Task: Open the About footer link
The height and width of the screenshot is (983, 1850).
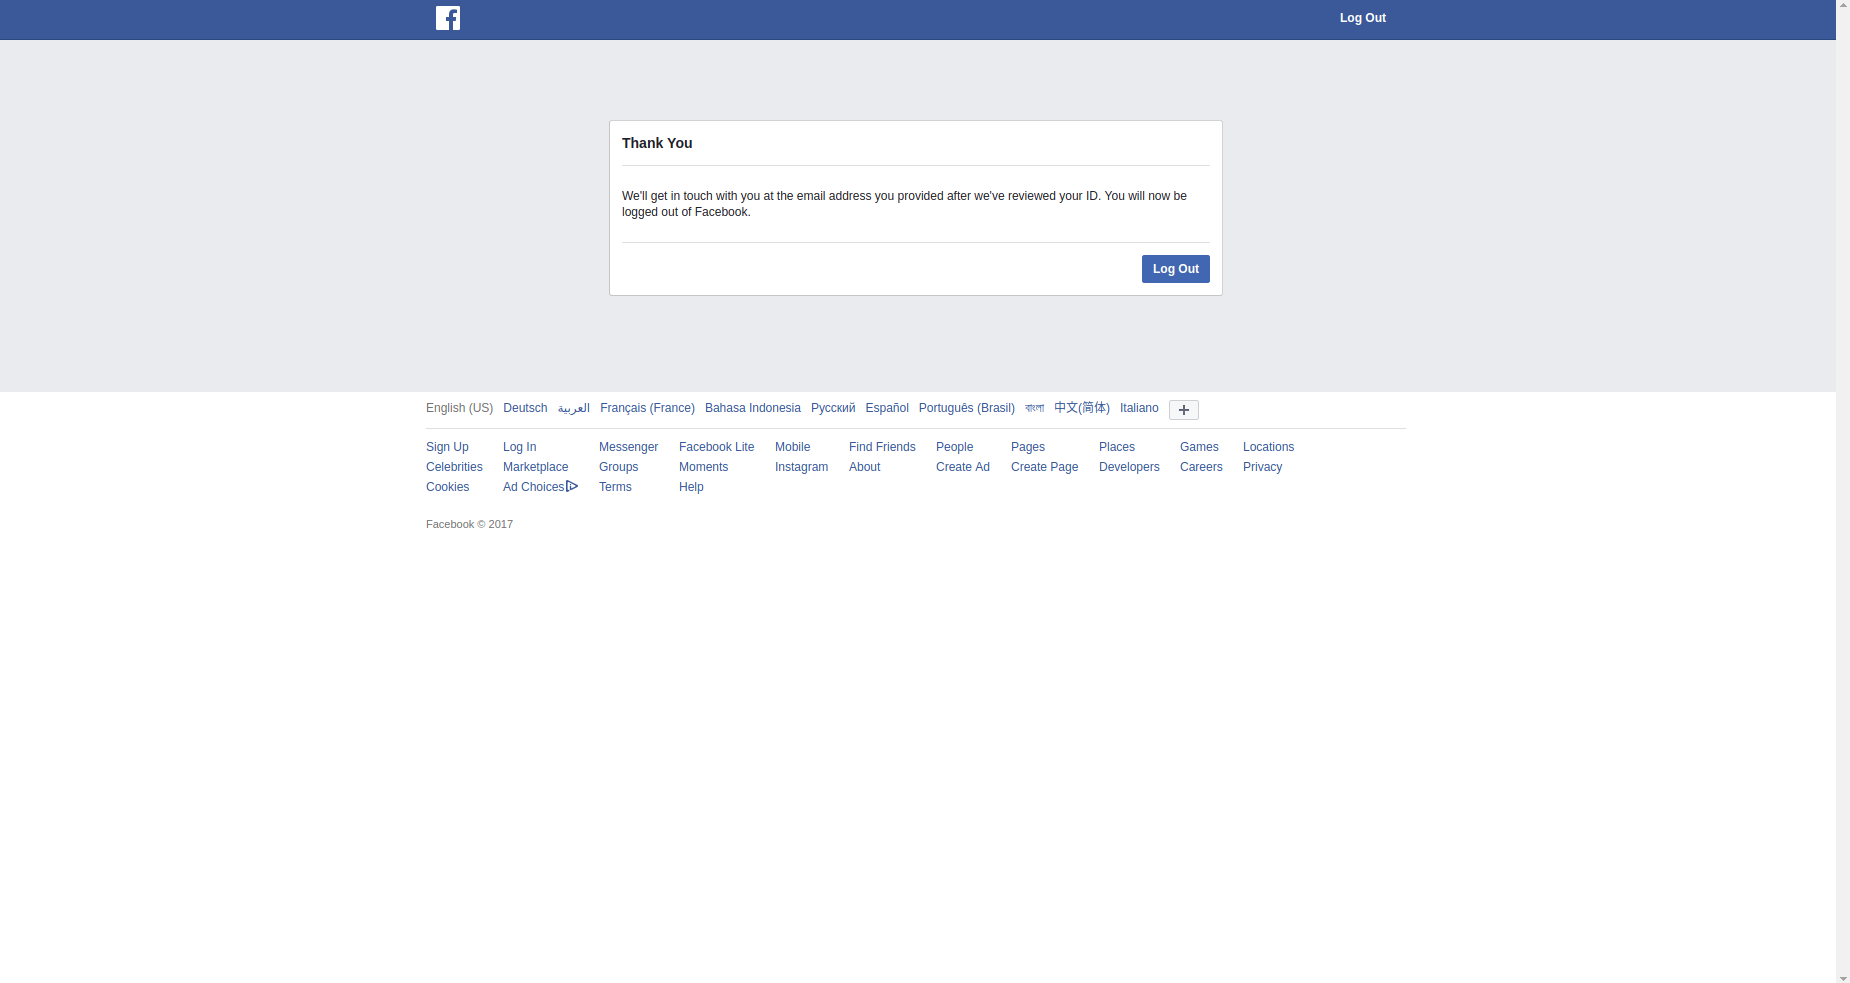Action: pos(865,467)
